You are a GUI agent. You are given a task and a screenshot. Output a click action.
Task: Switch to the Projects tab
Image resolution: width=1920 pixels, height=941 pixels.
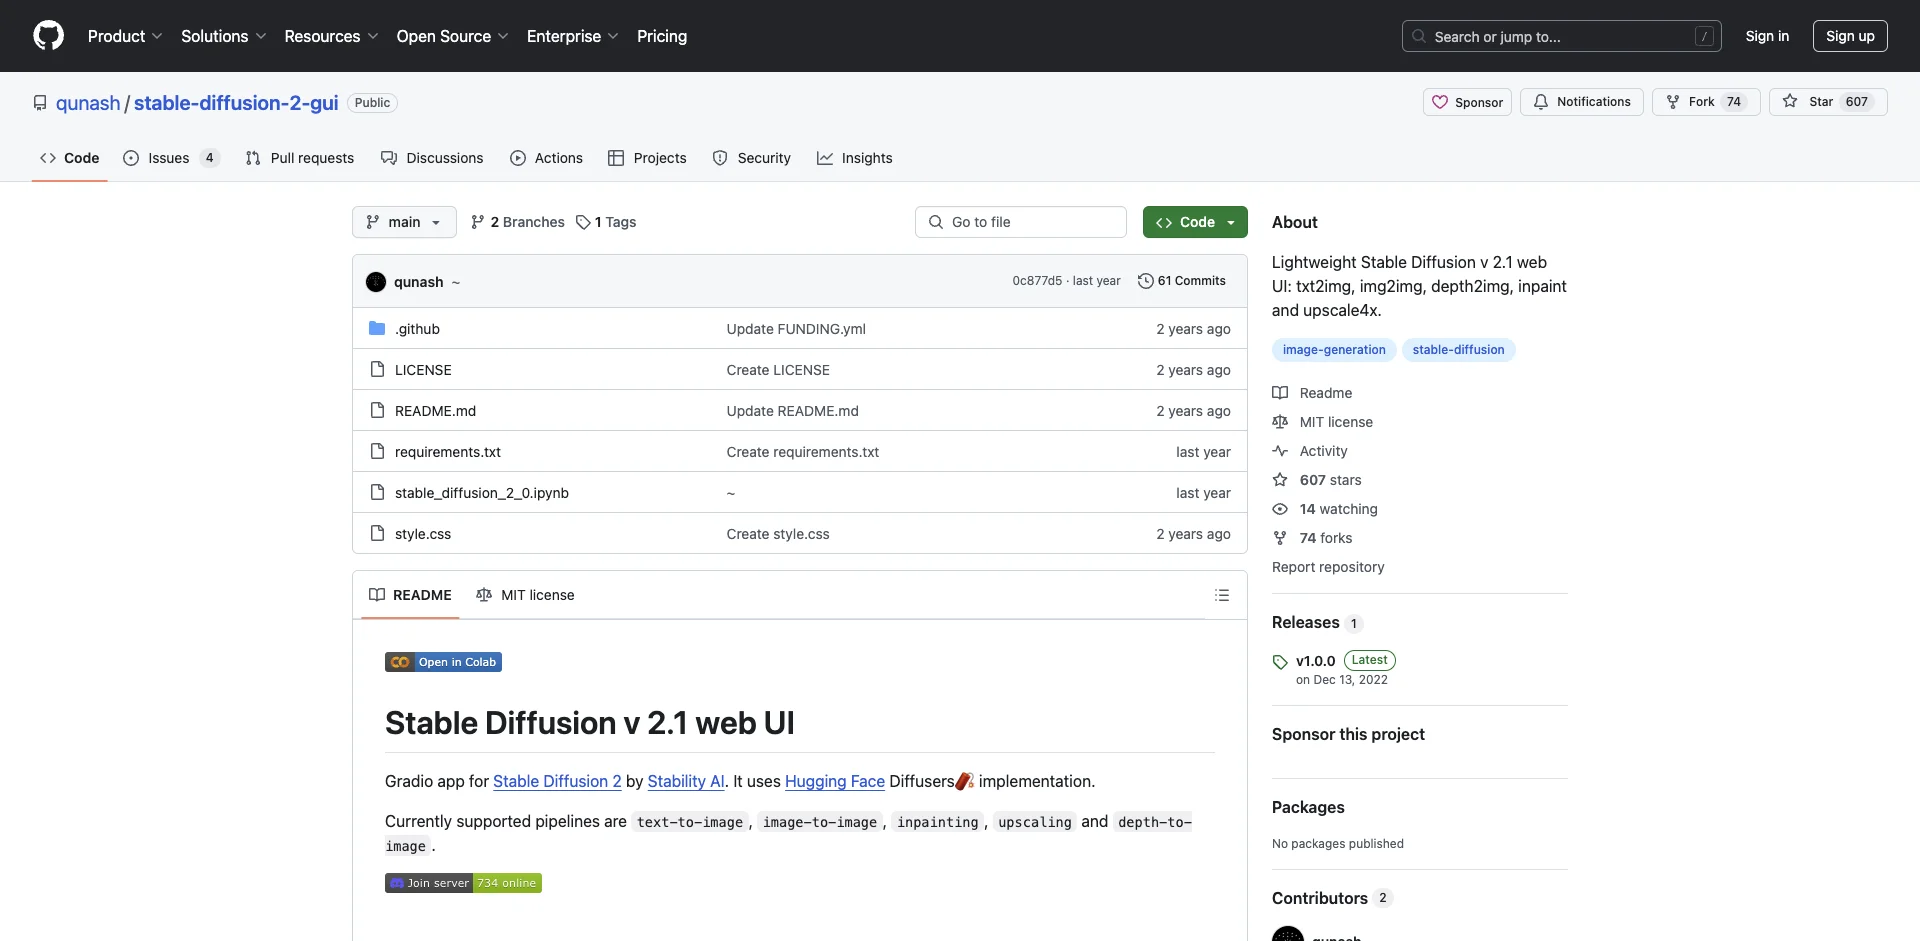coord(647,158)
